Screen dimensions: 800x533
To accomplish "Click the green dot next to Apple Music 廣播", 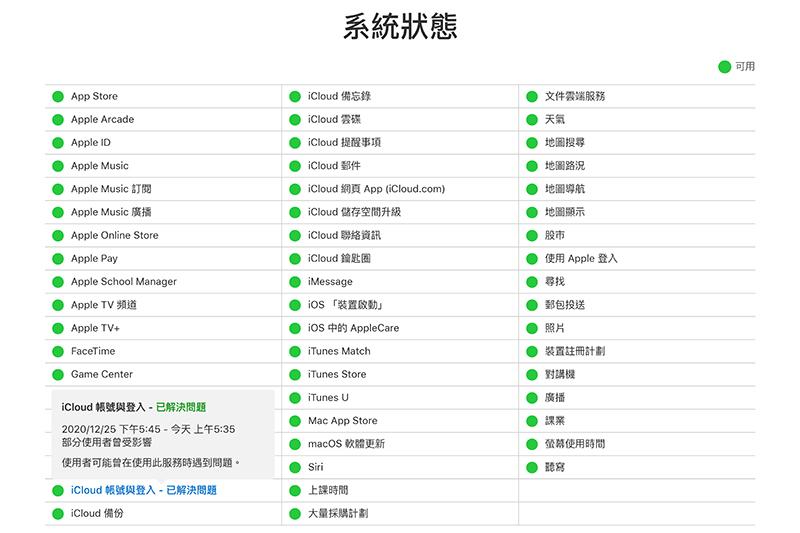I will pos(56,213).
